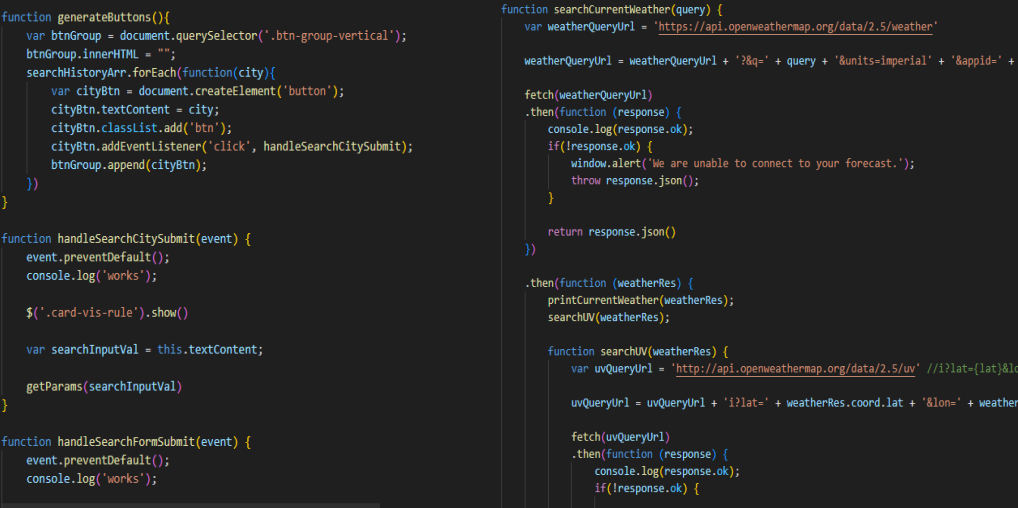Click the cityBtn.addEventListener('click', ...) line
This screenshot has width=1018, height=508.
(x=232, y=147)
